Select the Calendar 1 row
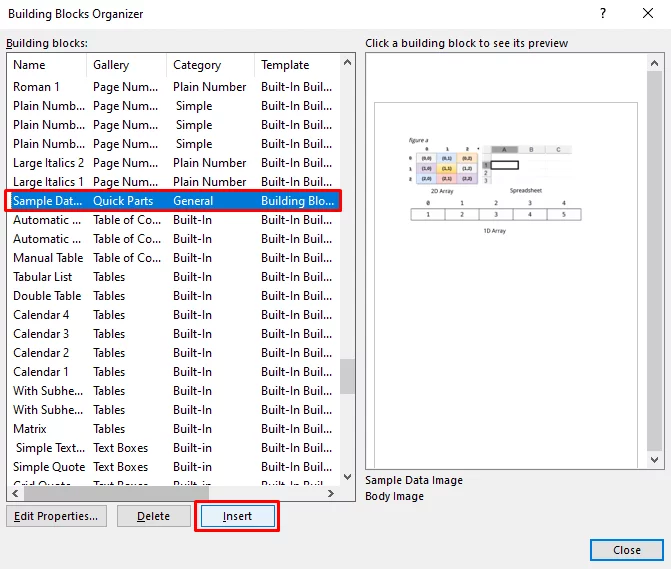Screen dimensions: 671x569 coord(174,372)
